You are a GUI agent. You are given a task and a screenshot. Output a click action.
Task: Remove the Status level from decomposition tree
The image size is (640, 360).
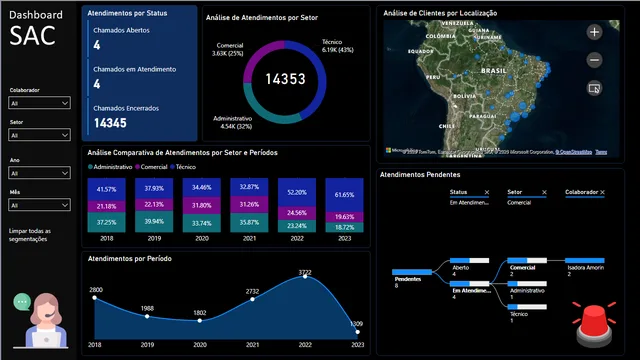[487, 192]
